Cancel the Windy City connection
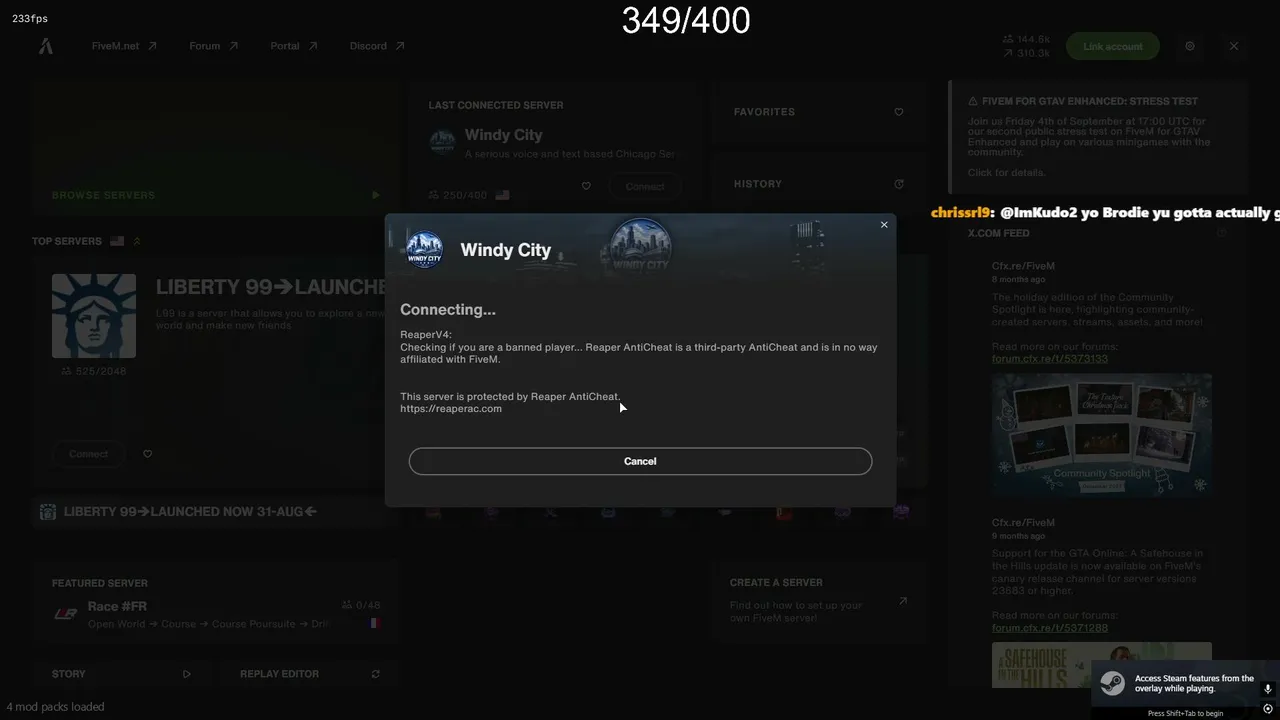Viewport: 1280px width, 720px height. pyautogui.click(x=640, y=461)
